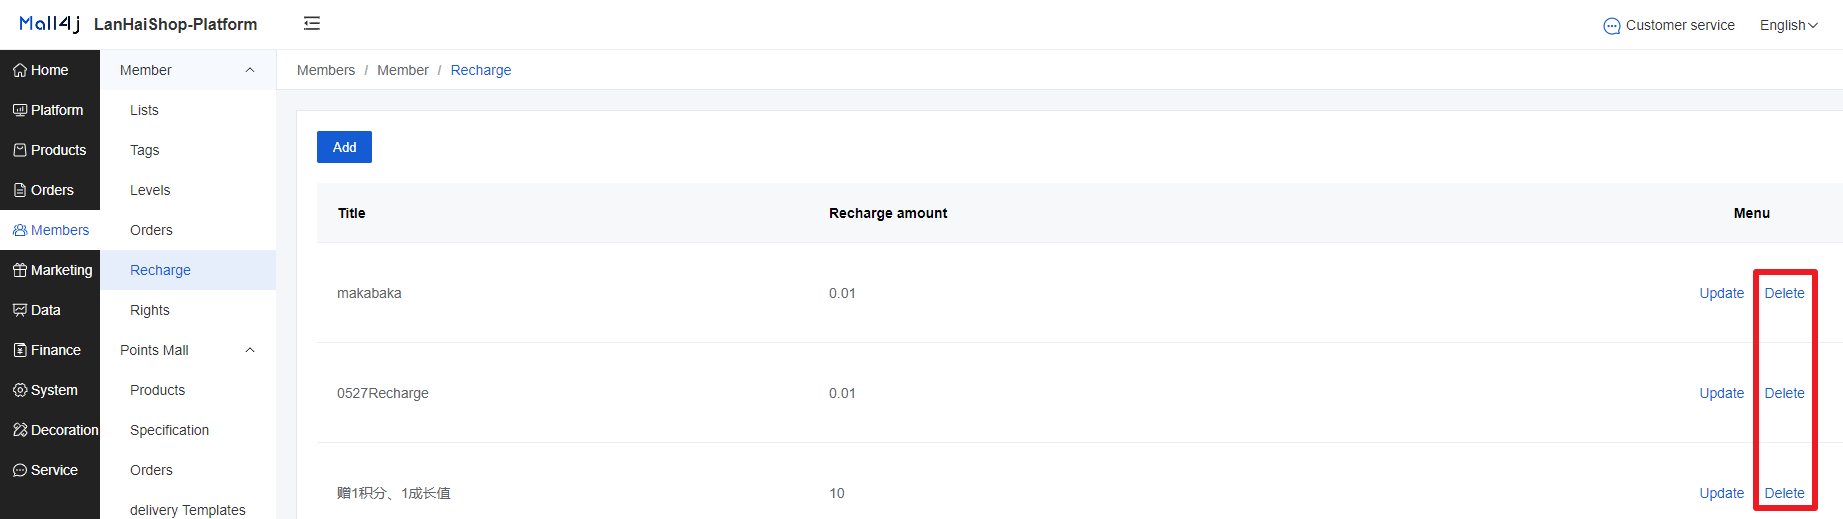Screen dimensions: 1843x519
Task: Select the Tags submenu item
Action: coord(145,150)
